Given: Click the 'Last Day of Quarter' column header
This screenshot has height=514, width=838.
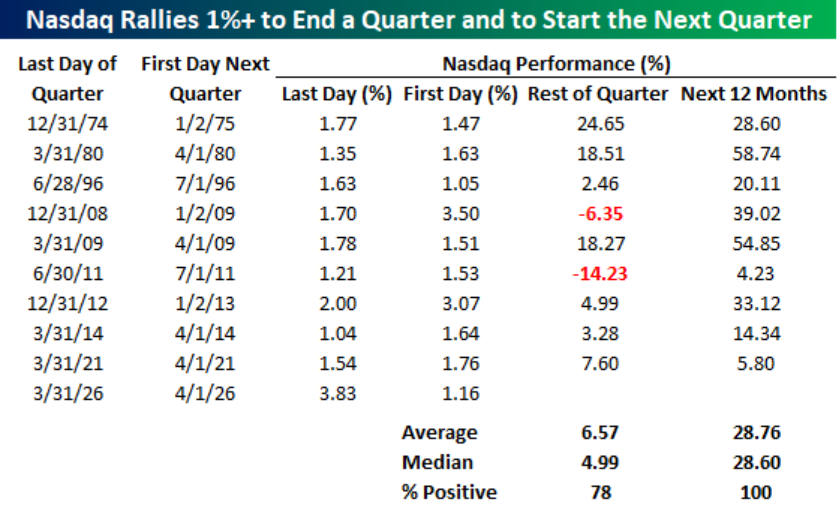Looking at the screenshot, I should tap(68, 79).
